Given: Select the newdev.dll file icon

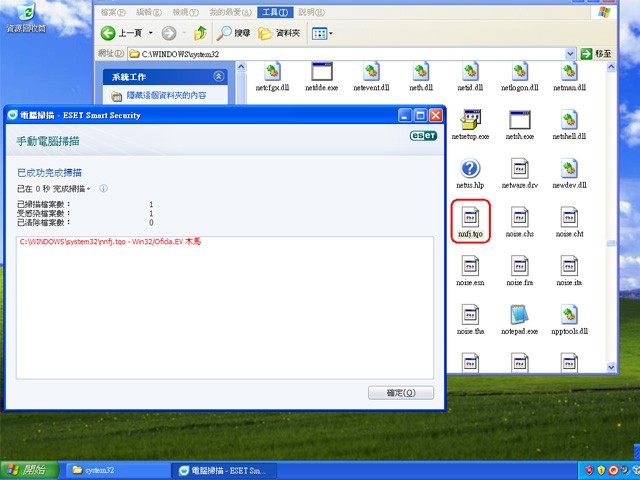Looking at the screenshot, I should point(569,169).
